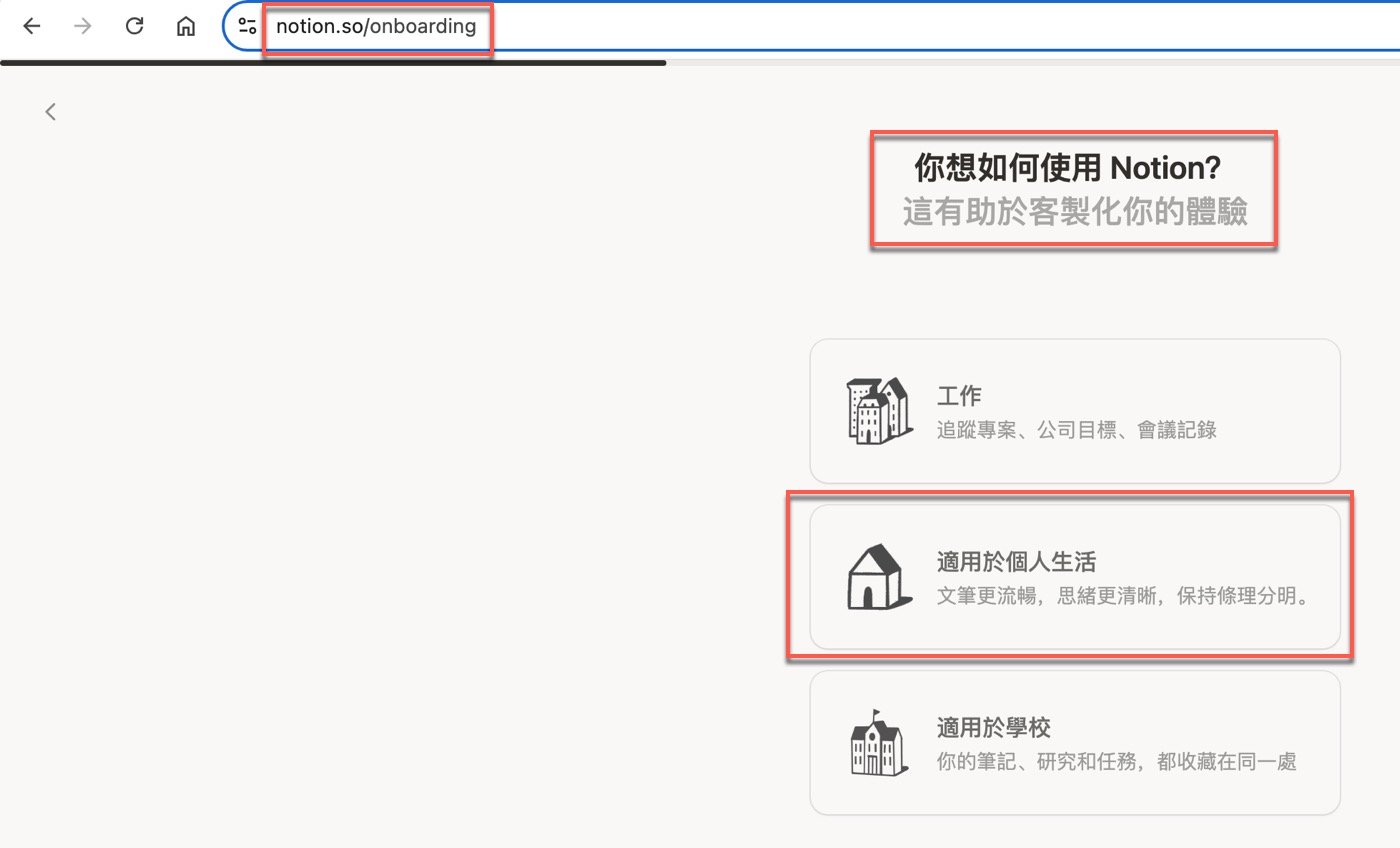
Task: Go back with the browser back arrow
Action: coord(32,27)
